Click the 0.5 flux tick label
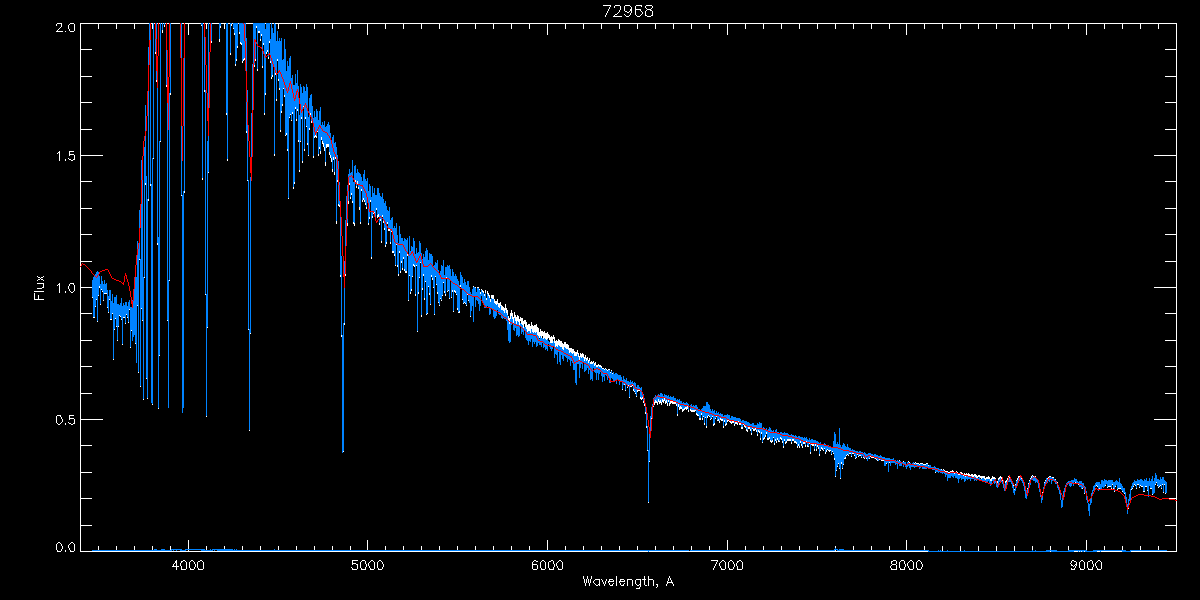 point(65,419)
